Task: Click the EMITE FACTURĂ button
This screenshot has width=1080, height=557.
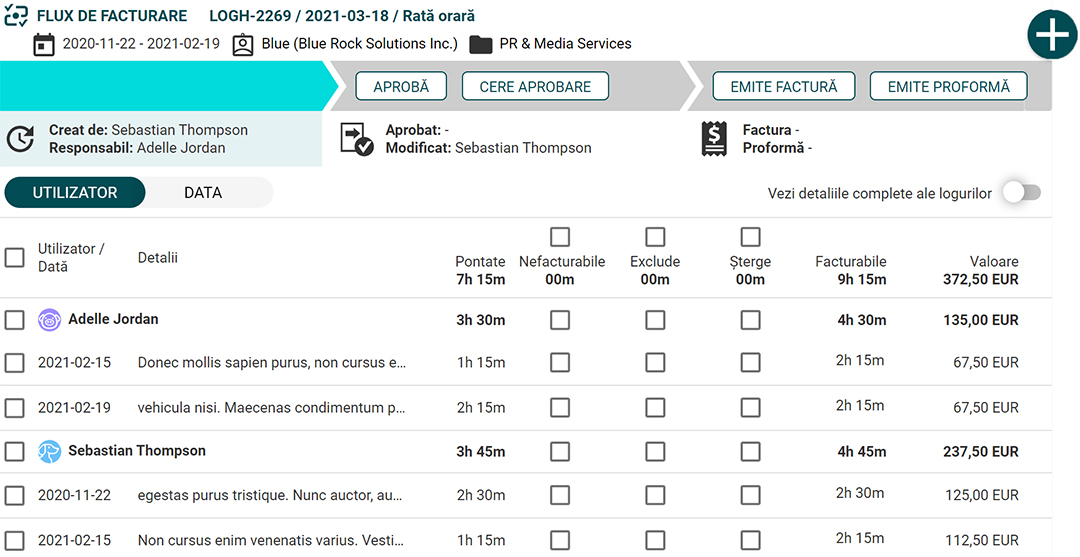Action: click(x=784, y=86)
